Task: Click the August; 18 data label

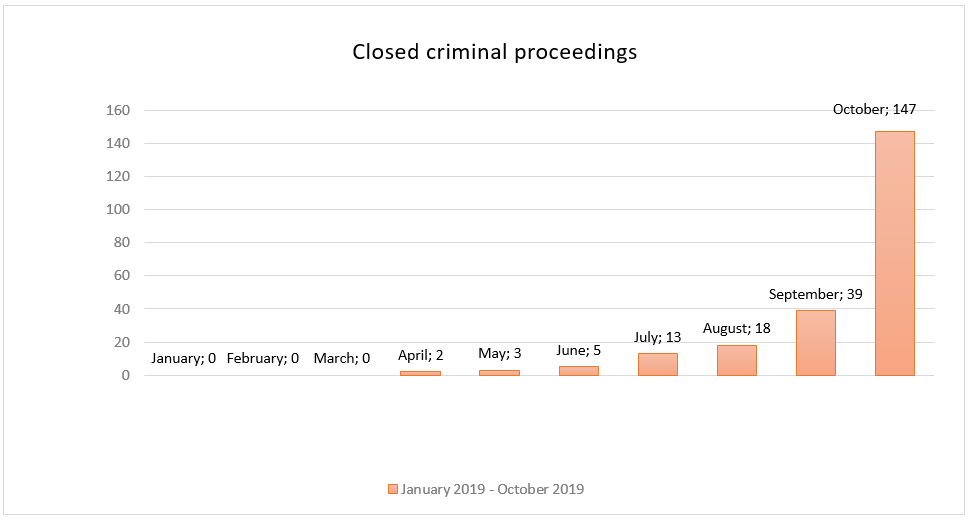Action: 736,329
